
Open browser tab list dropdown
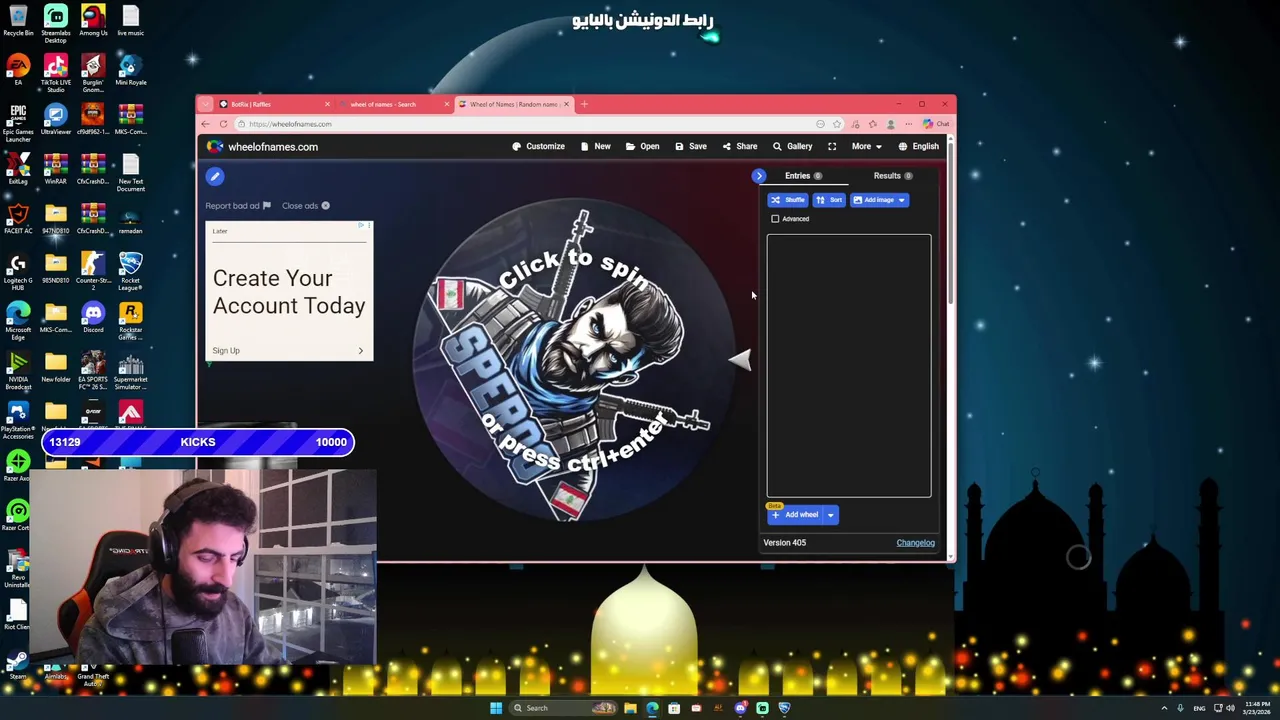click(x=205, y=104)
